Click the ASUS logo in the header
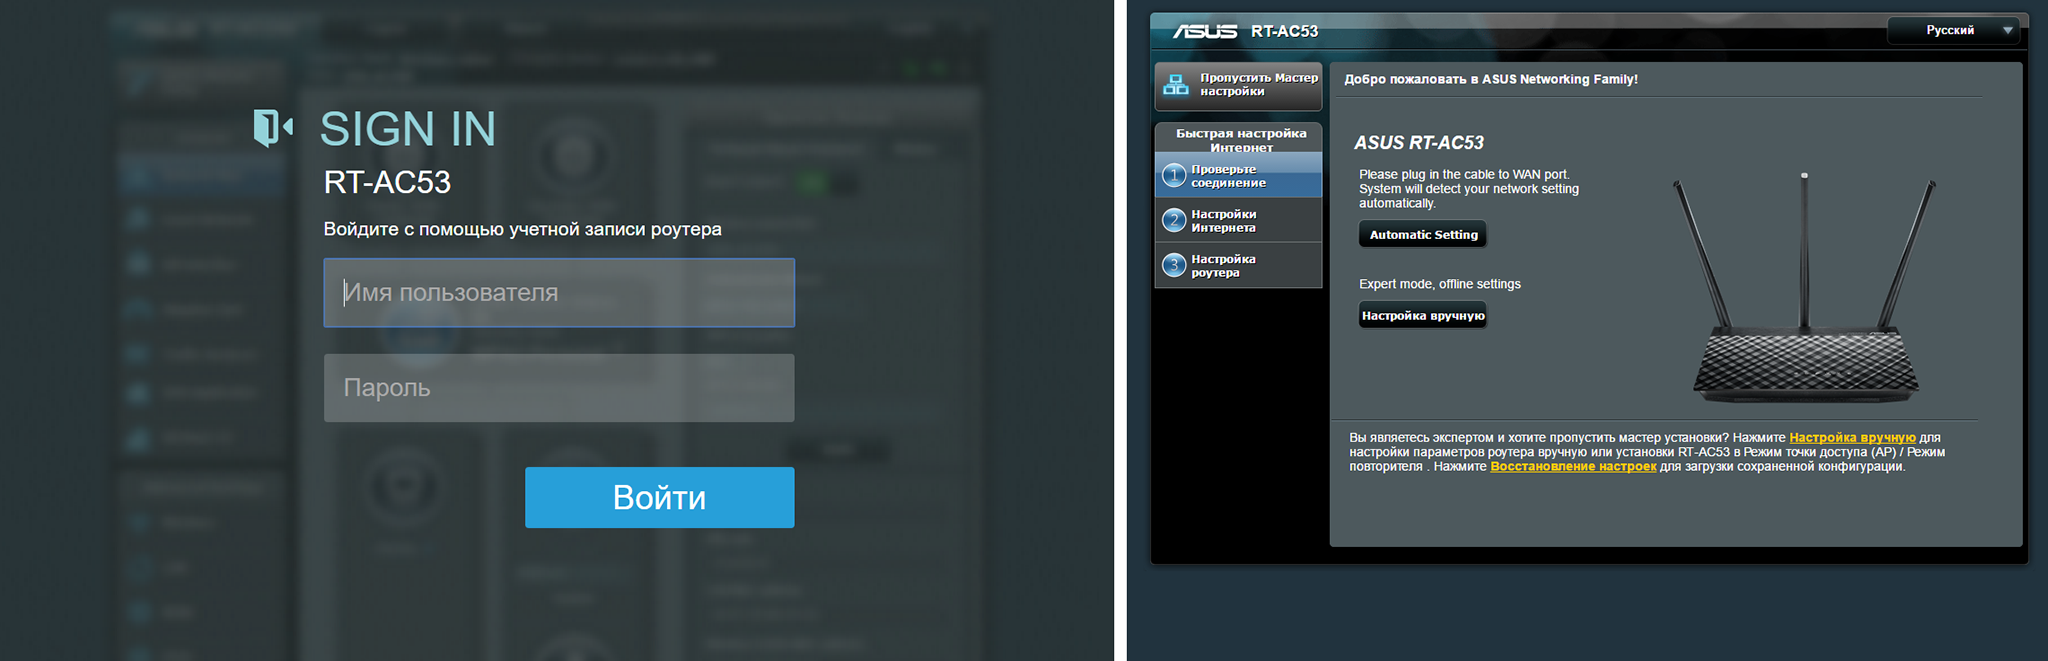 [x=1205, y=31]
